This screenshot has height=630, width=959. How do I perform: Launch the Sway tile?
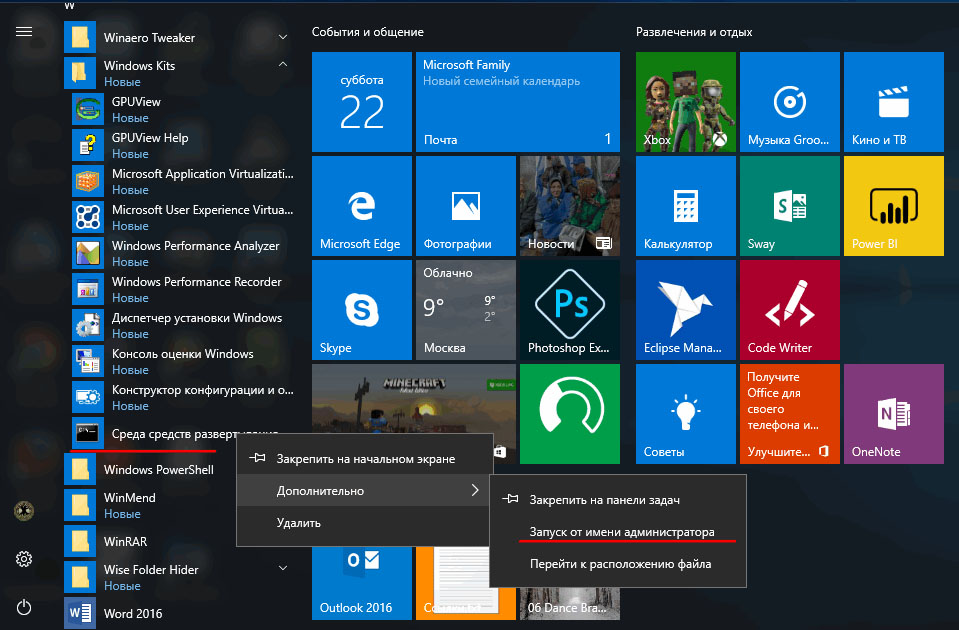click(x=790, y=206)
